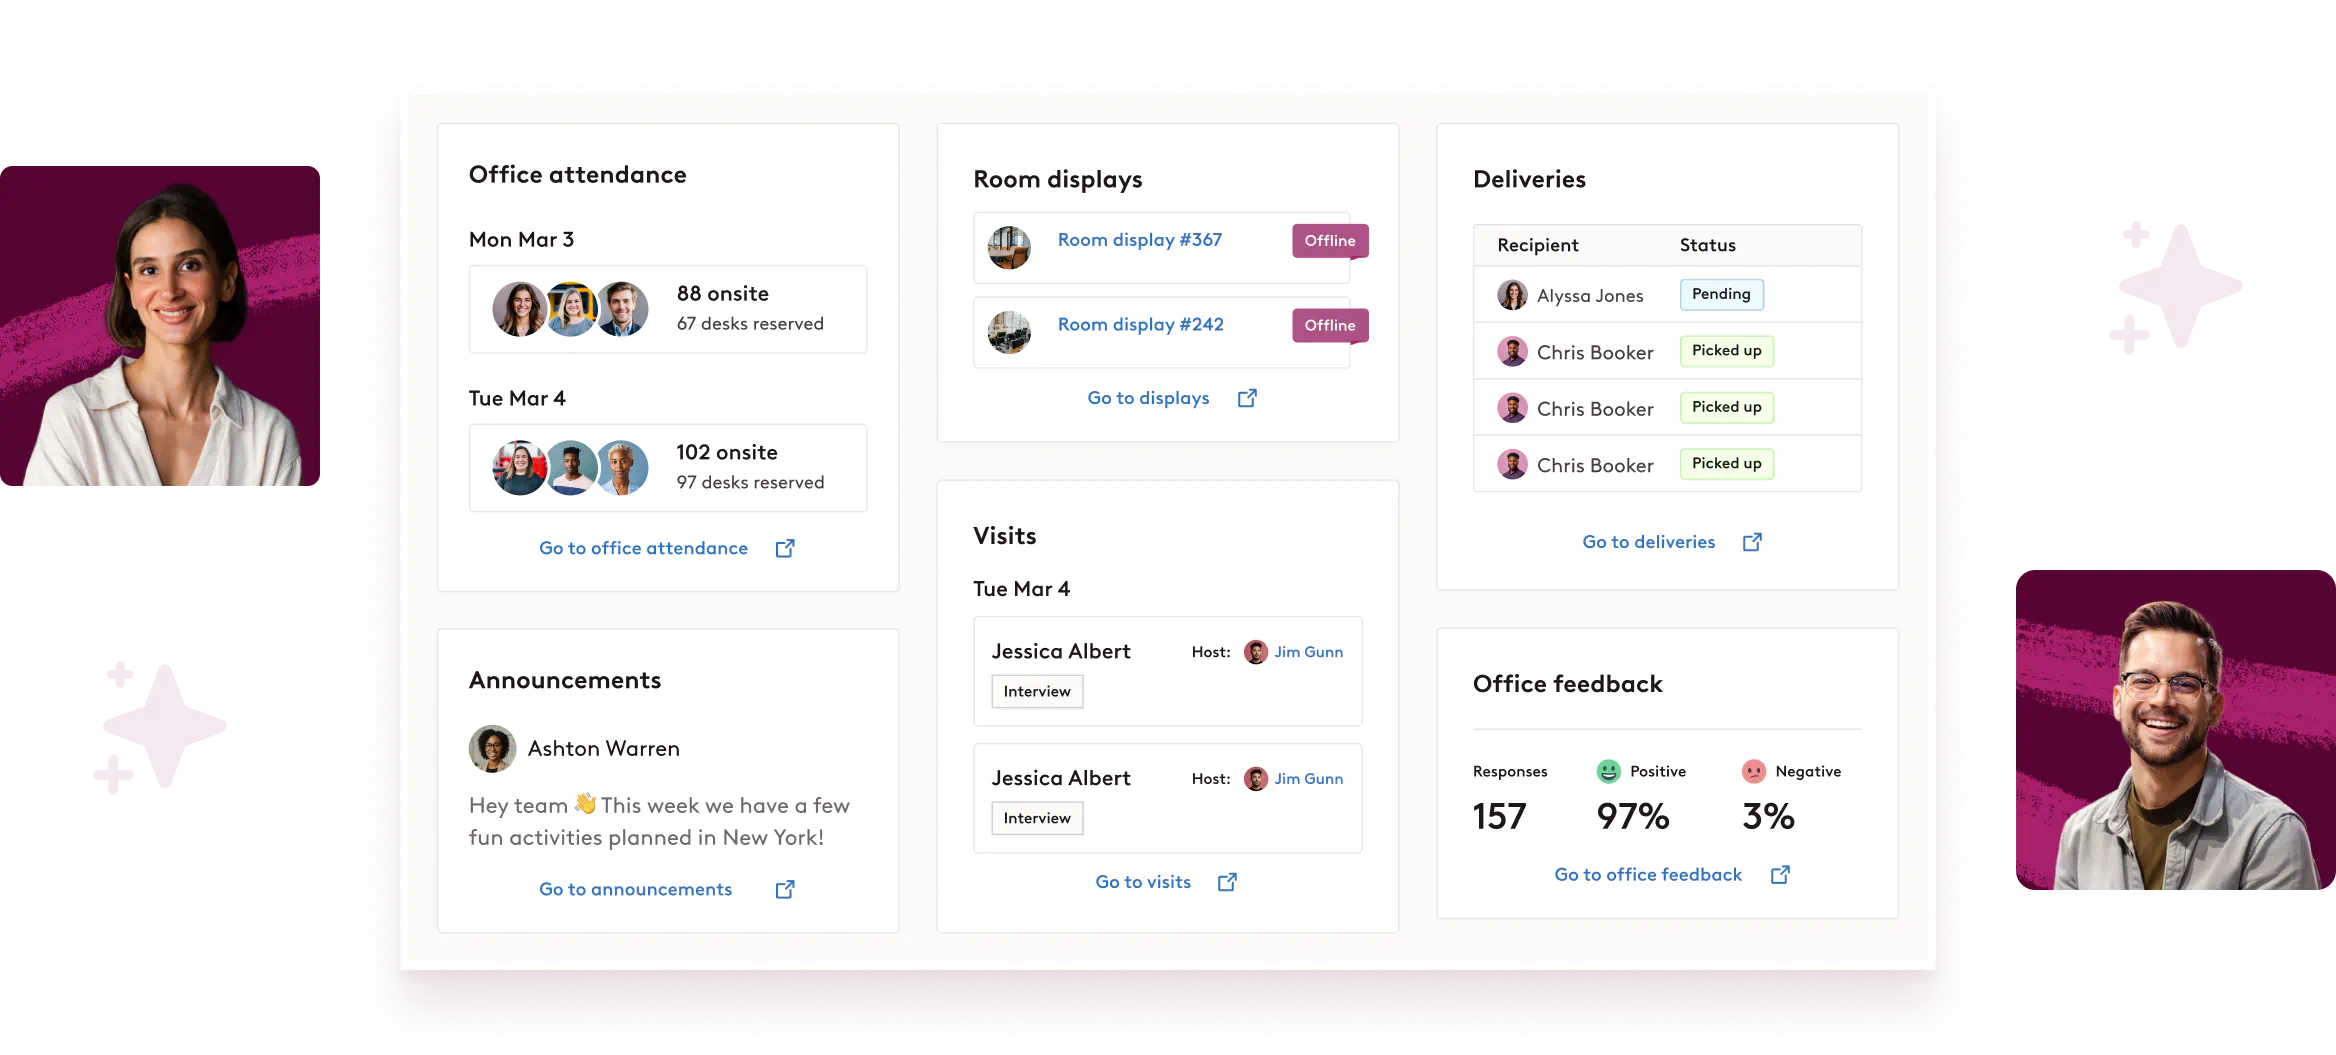
Task: Click the Room display #242 thumbnail
Action: tap(1009, 332)
